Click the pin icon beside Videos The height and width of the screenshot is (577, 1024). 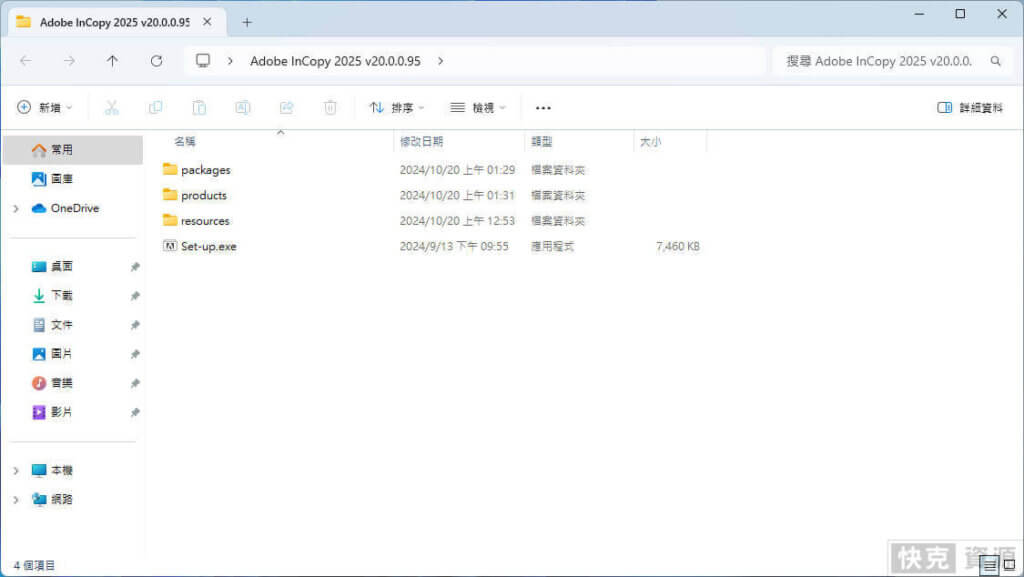click(x=135, y=413)
